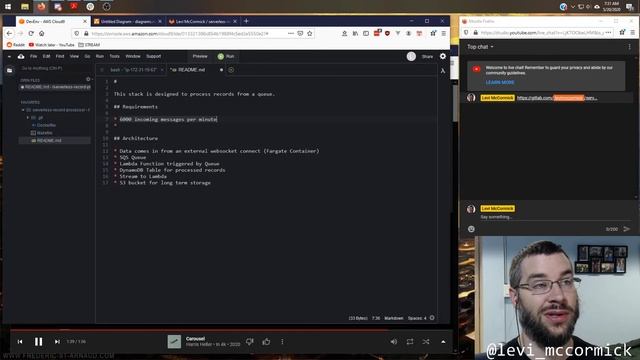Screen dimensions: 640x360
Task: Toggle repeat in music player
Action: point(410,342)
